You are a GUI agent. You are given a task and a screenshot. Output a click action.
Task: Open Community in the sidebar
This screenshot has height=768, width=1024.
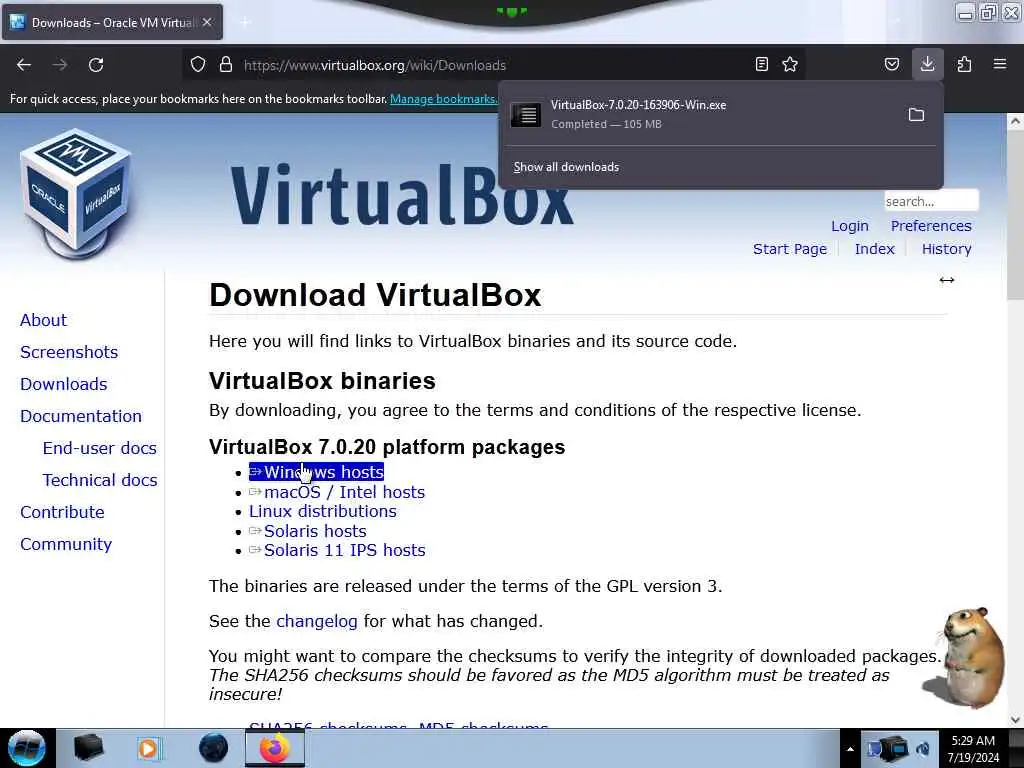click(x=66, y=544)
